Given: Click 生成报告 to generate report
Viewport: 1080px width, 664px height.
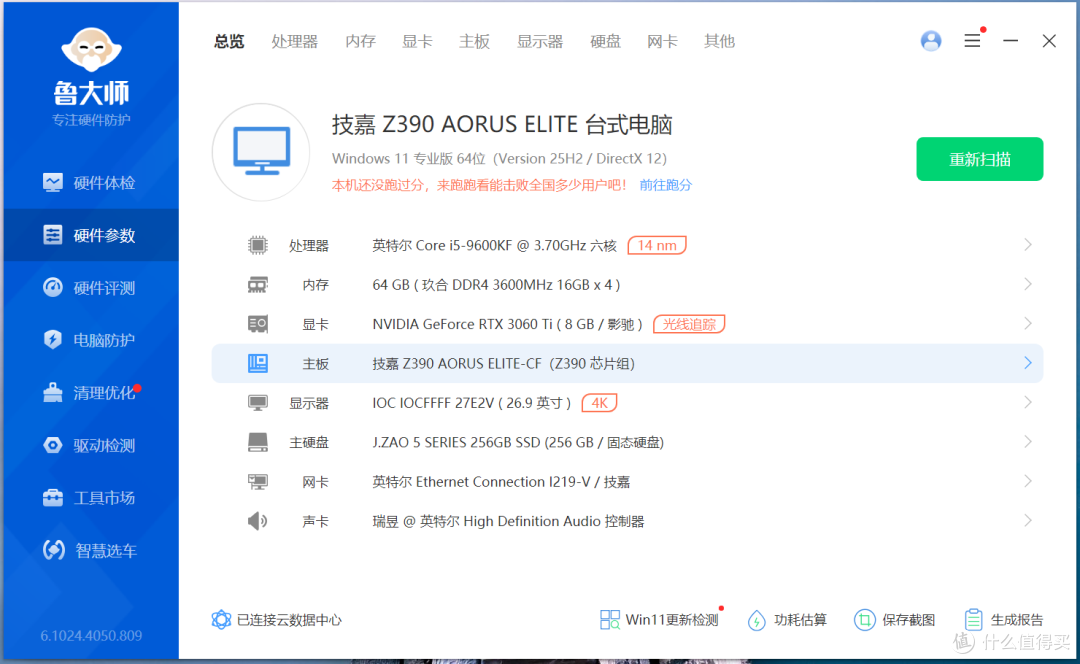Looking at the screenshot, I should click(1004, 619).
